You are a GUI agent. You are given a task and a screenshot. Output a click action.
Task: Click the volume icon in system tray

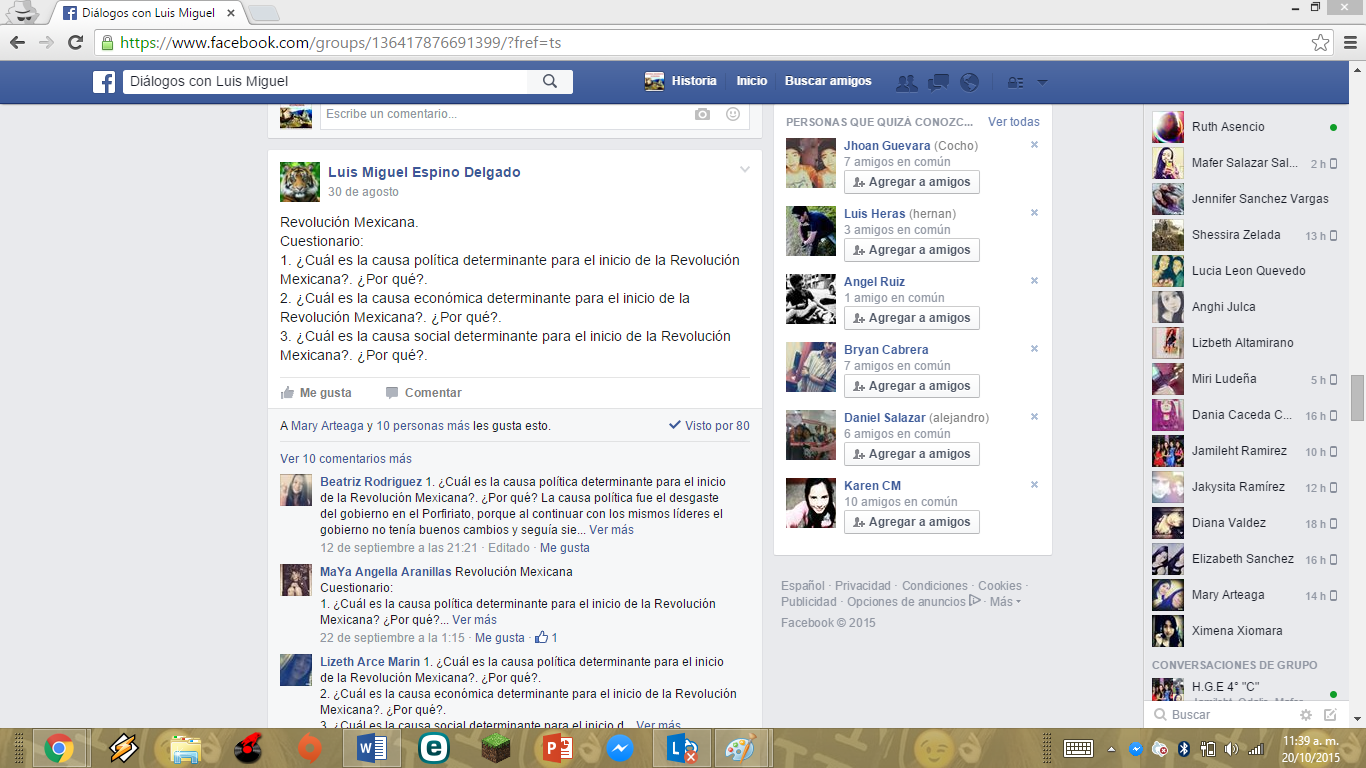pyautogui.click(x=1231, y=748)
